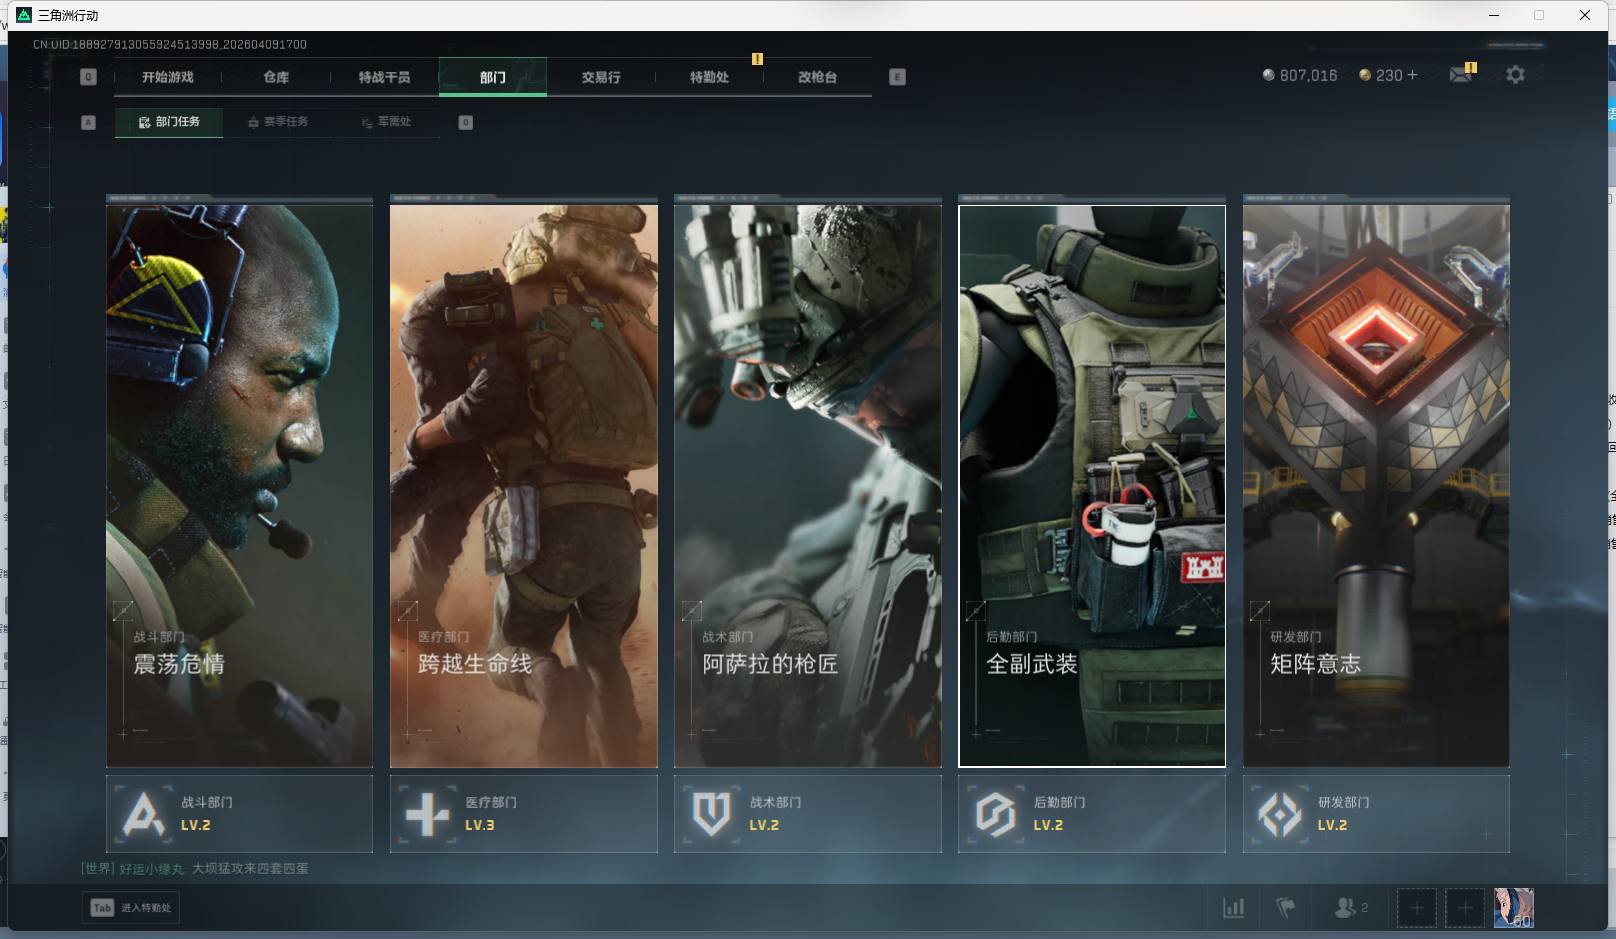Image resolution: width=1616 pixels, height=939 pixels.
Task: Click the flag icon in bottom bar
Action: (1286, 908)
